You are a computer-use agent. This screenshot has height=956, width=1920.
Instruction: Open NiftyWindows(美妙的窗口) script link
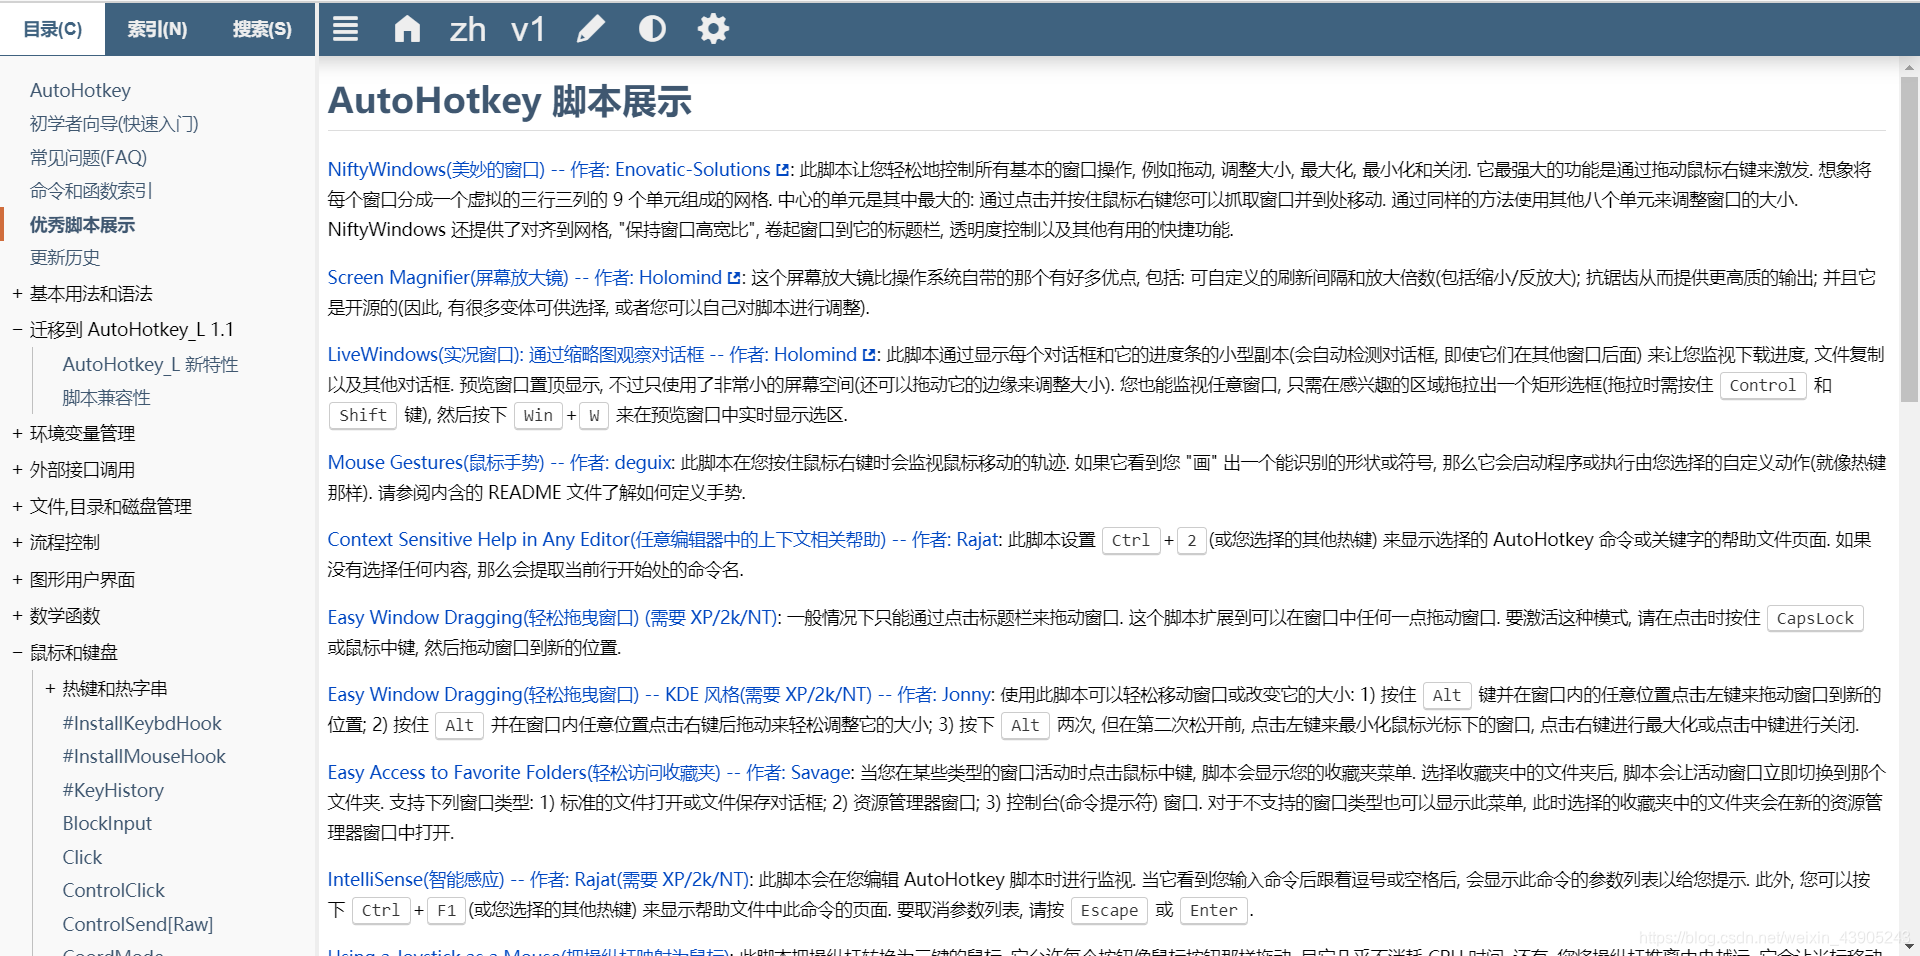click(x=549, y=170)
